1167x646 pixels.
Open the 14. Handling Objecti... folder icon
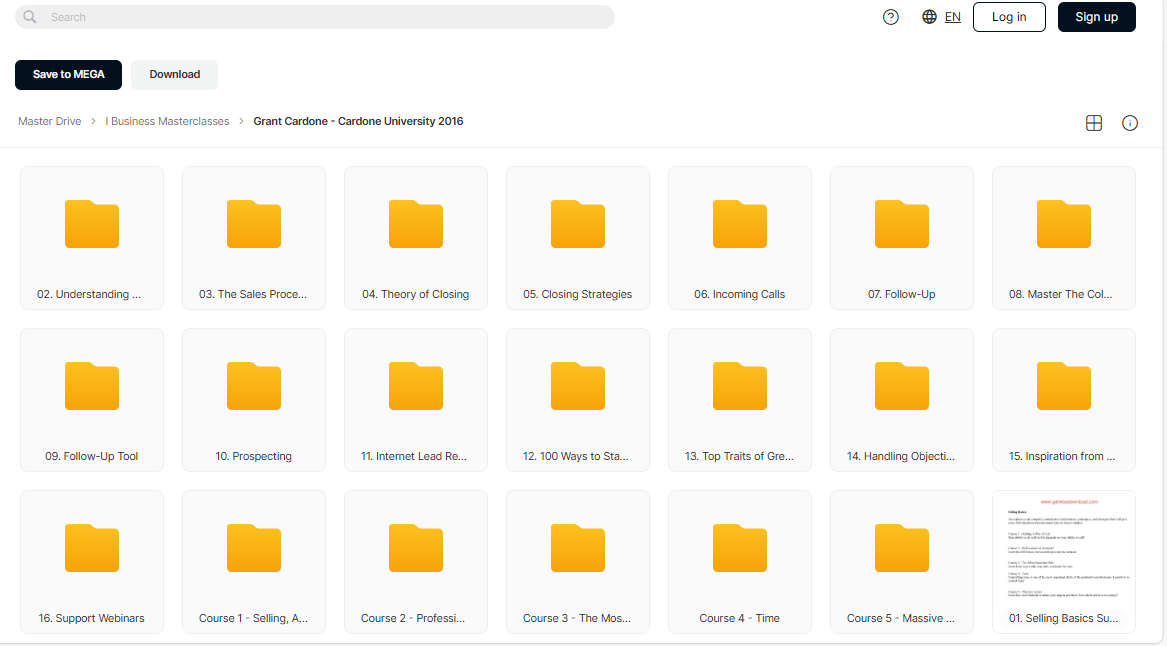[x=902, y=386]
